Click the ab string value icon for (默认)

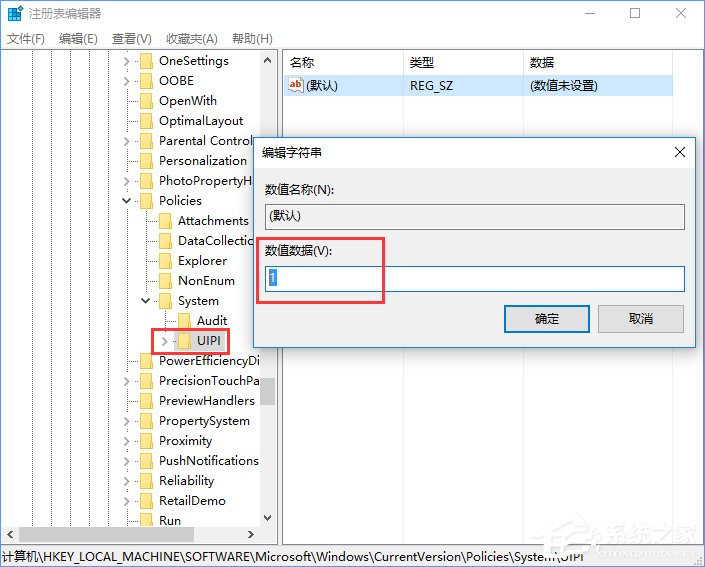[295, 85]
